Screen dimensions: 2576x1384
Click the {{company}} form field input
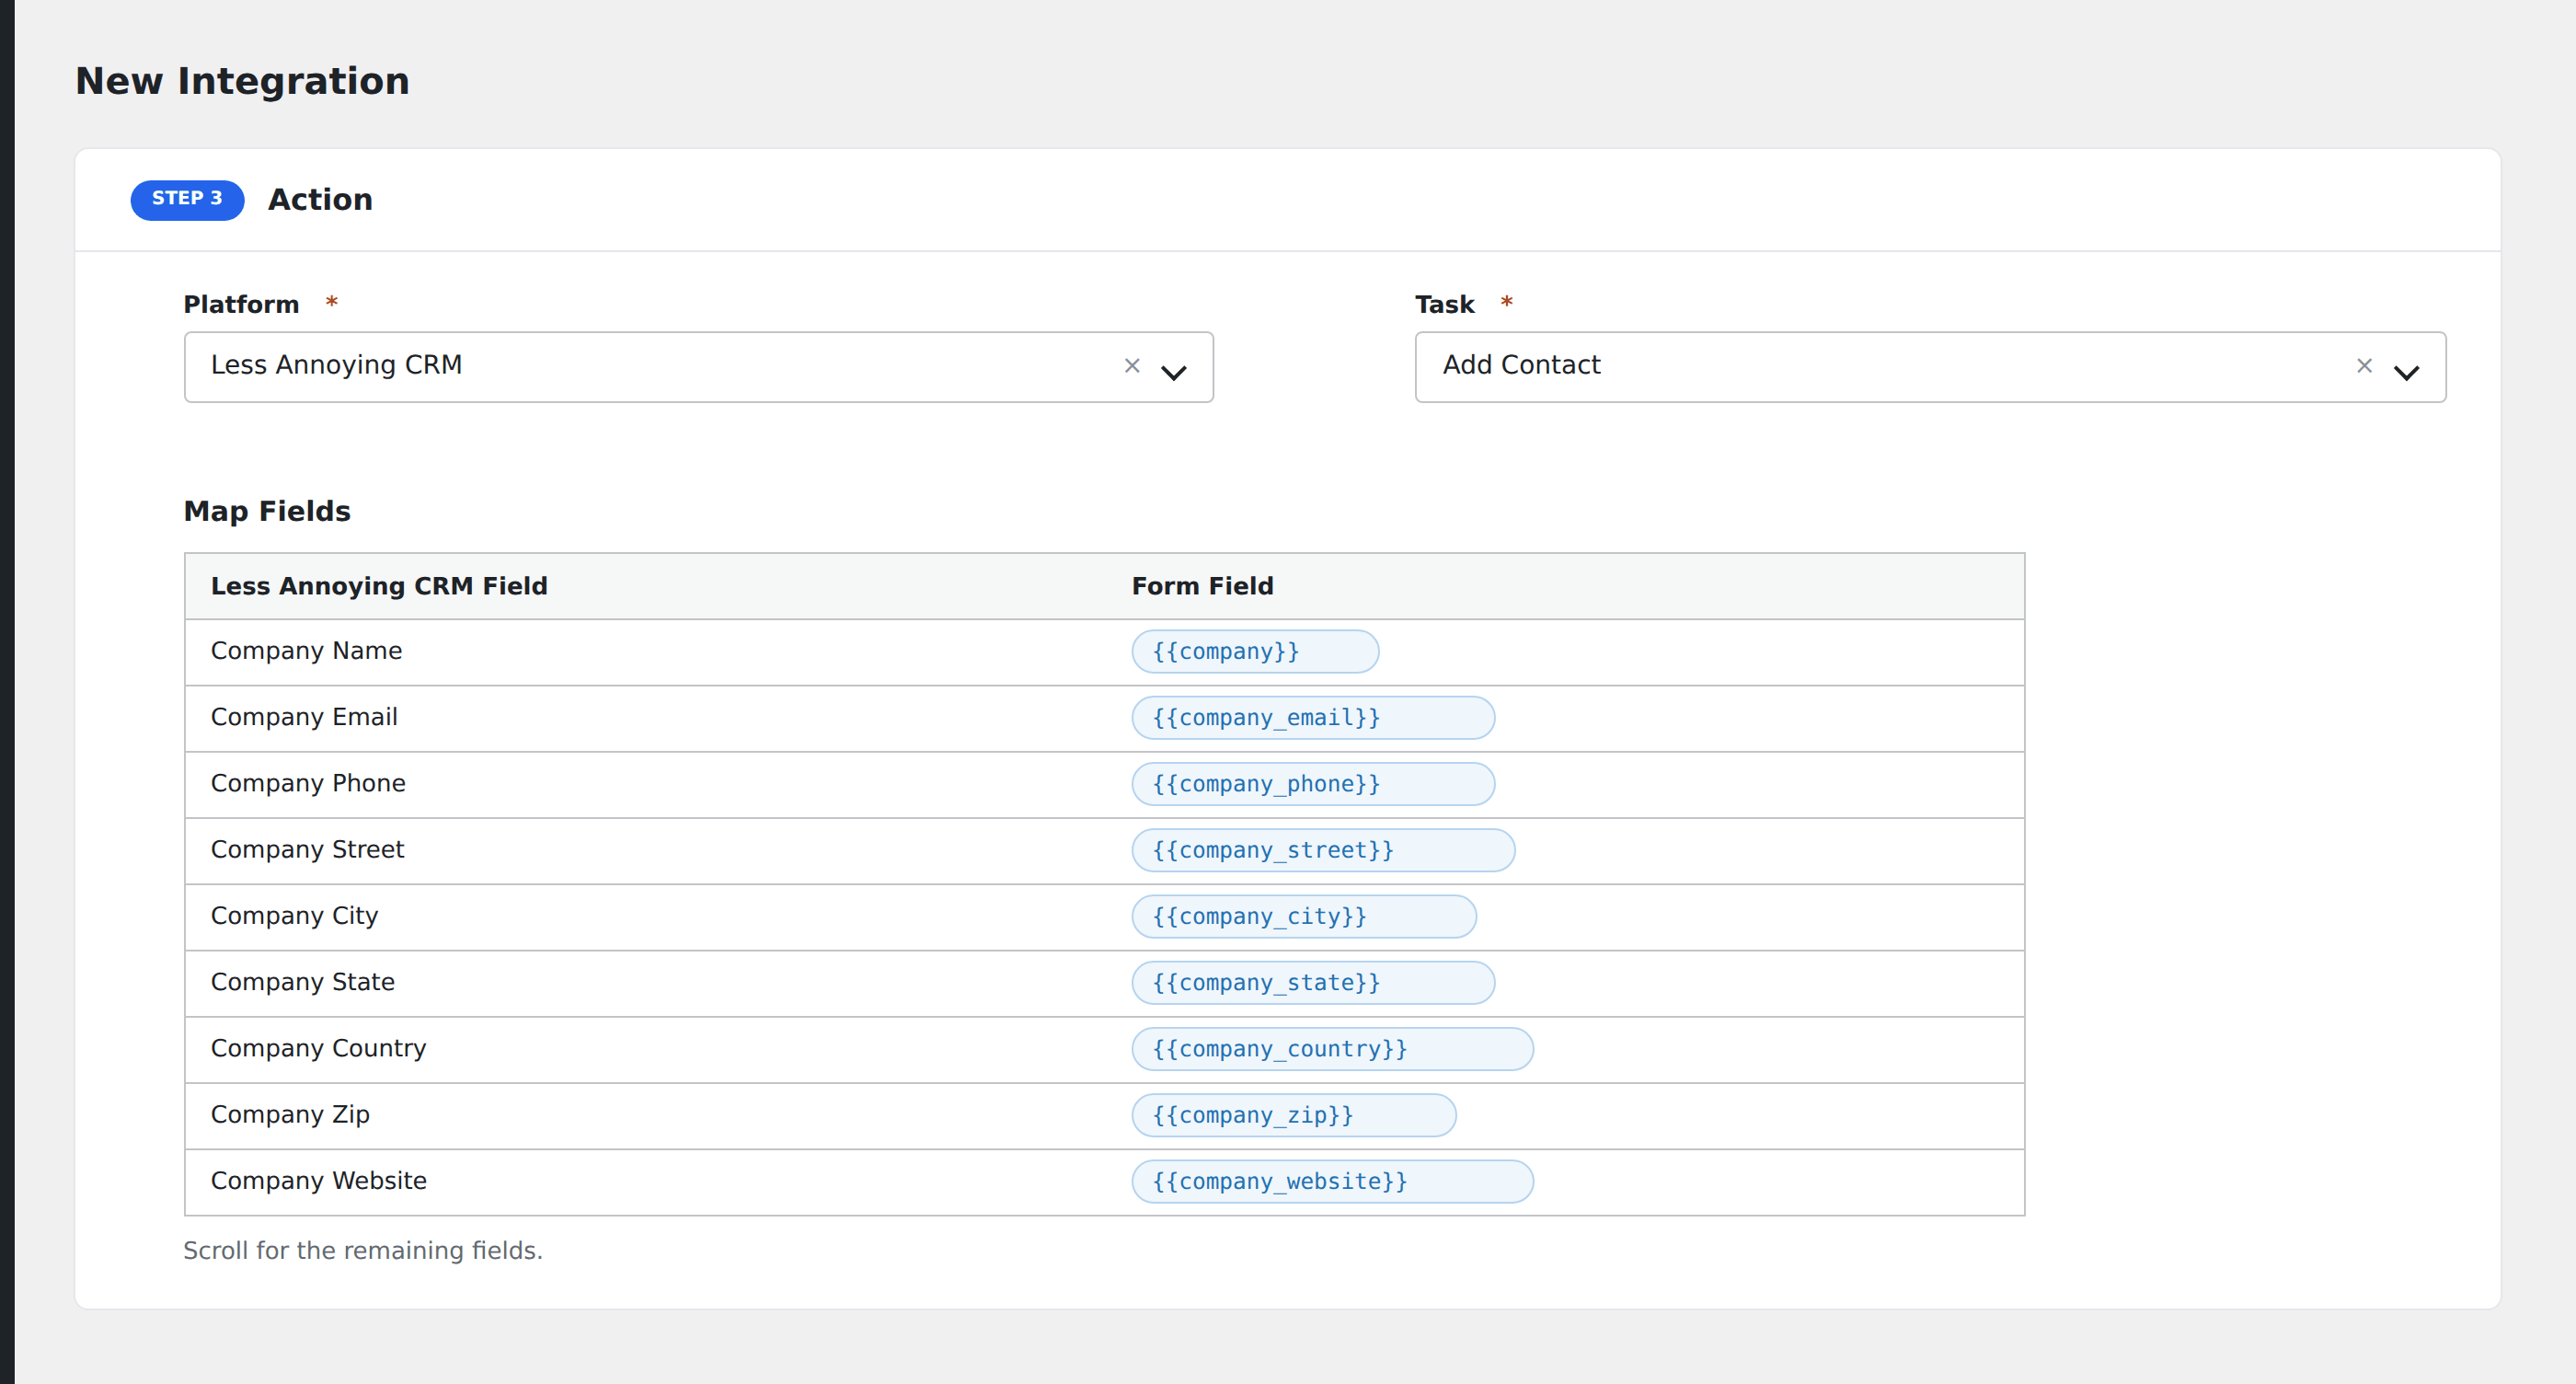[1255, 651]
